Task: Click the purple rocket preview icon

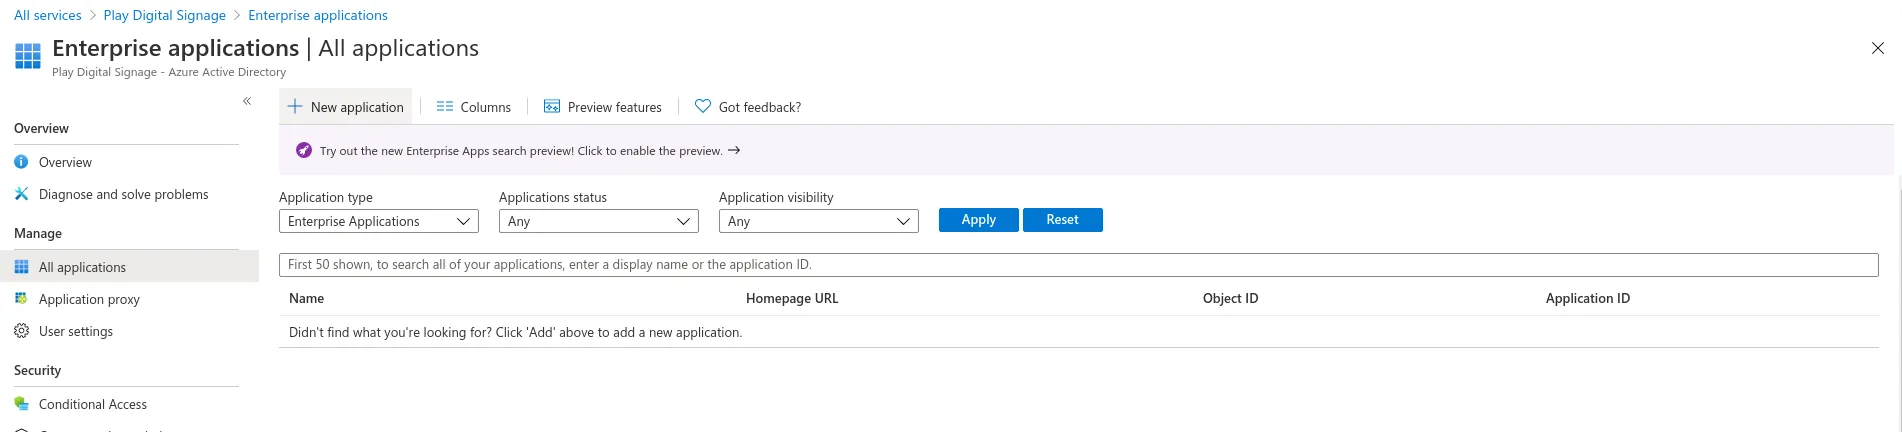Action: coord(304,150)
